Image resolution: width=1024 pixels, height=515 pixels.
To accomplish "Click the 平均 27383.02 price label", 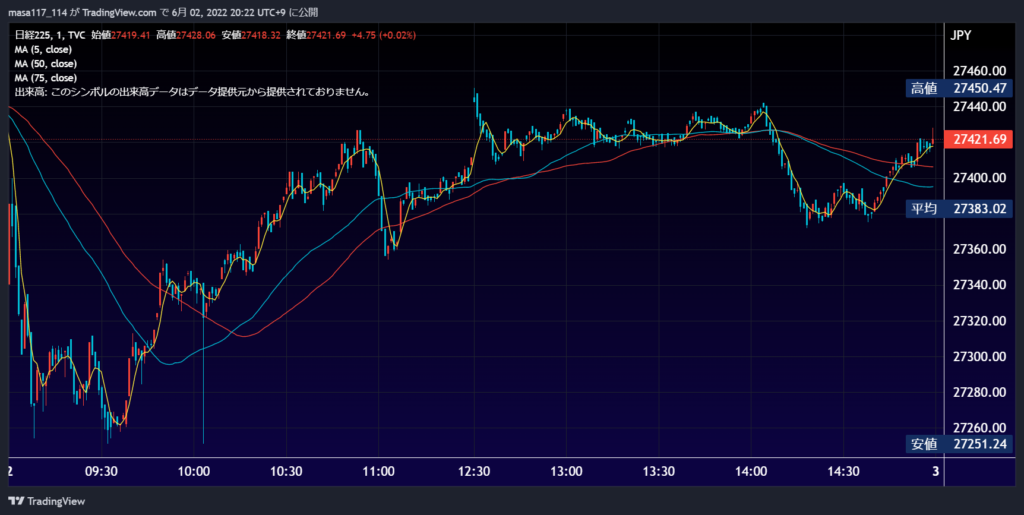I will click(x=959, y=209).
